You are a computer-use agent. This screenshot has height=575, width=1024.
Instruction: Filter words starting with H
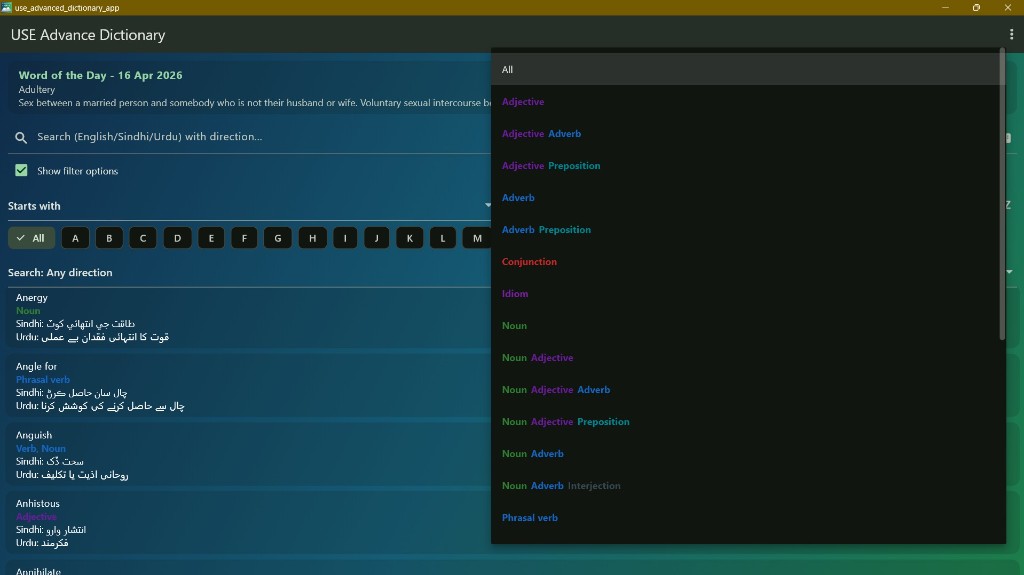click(x=313, y=238)
